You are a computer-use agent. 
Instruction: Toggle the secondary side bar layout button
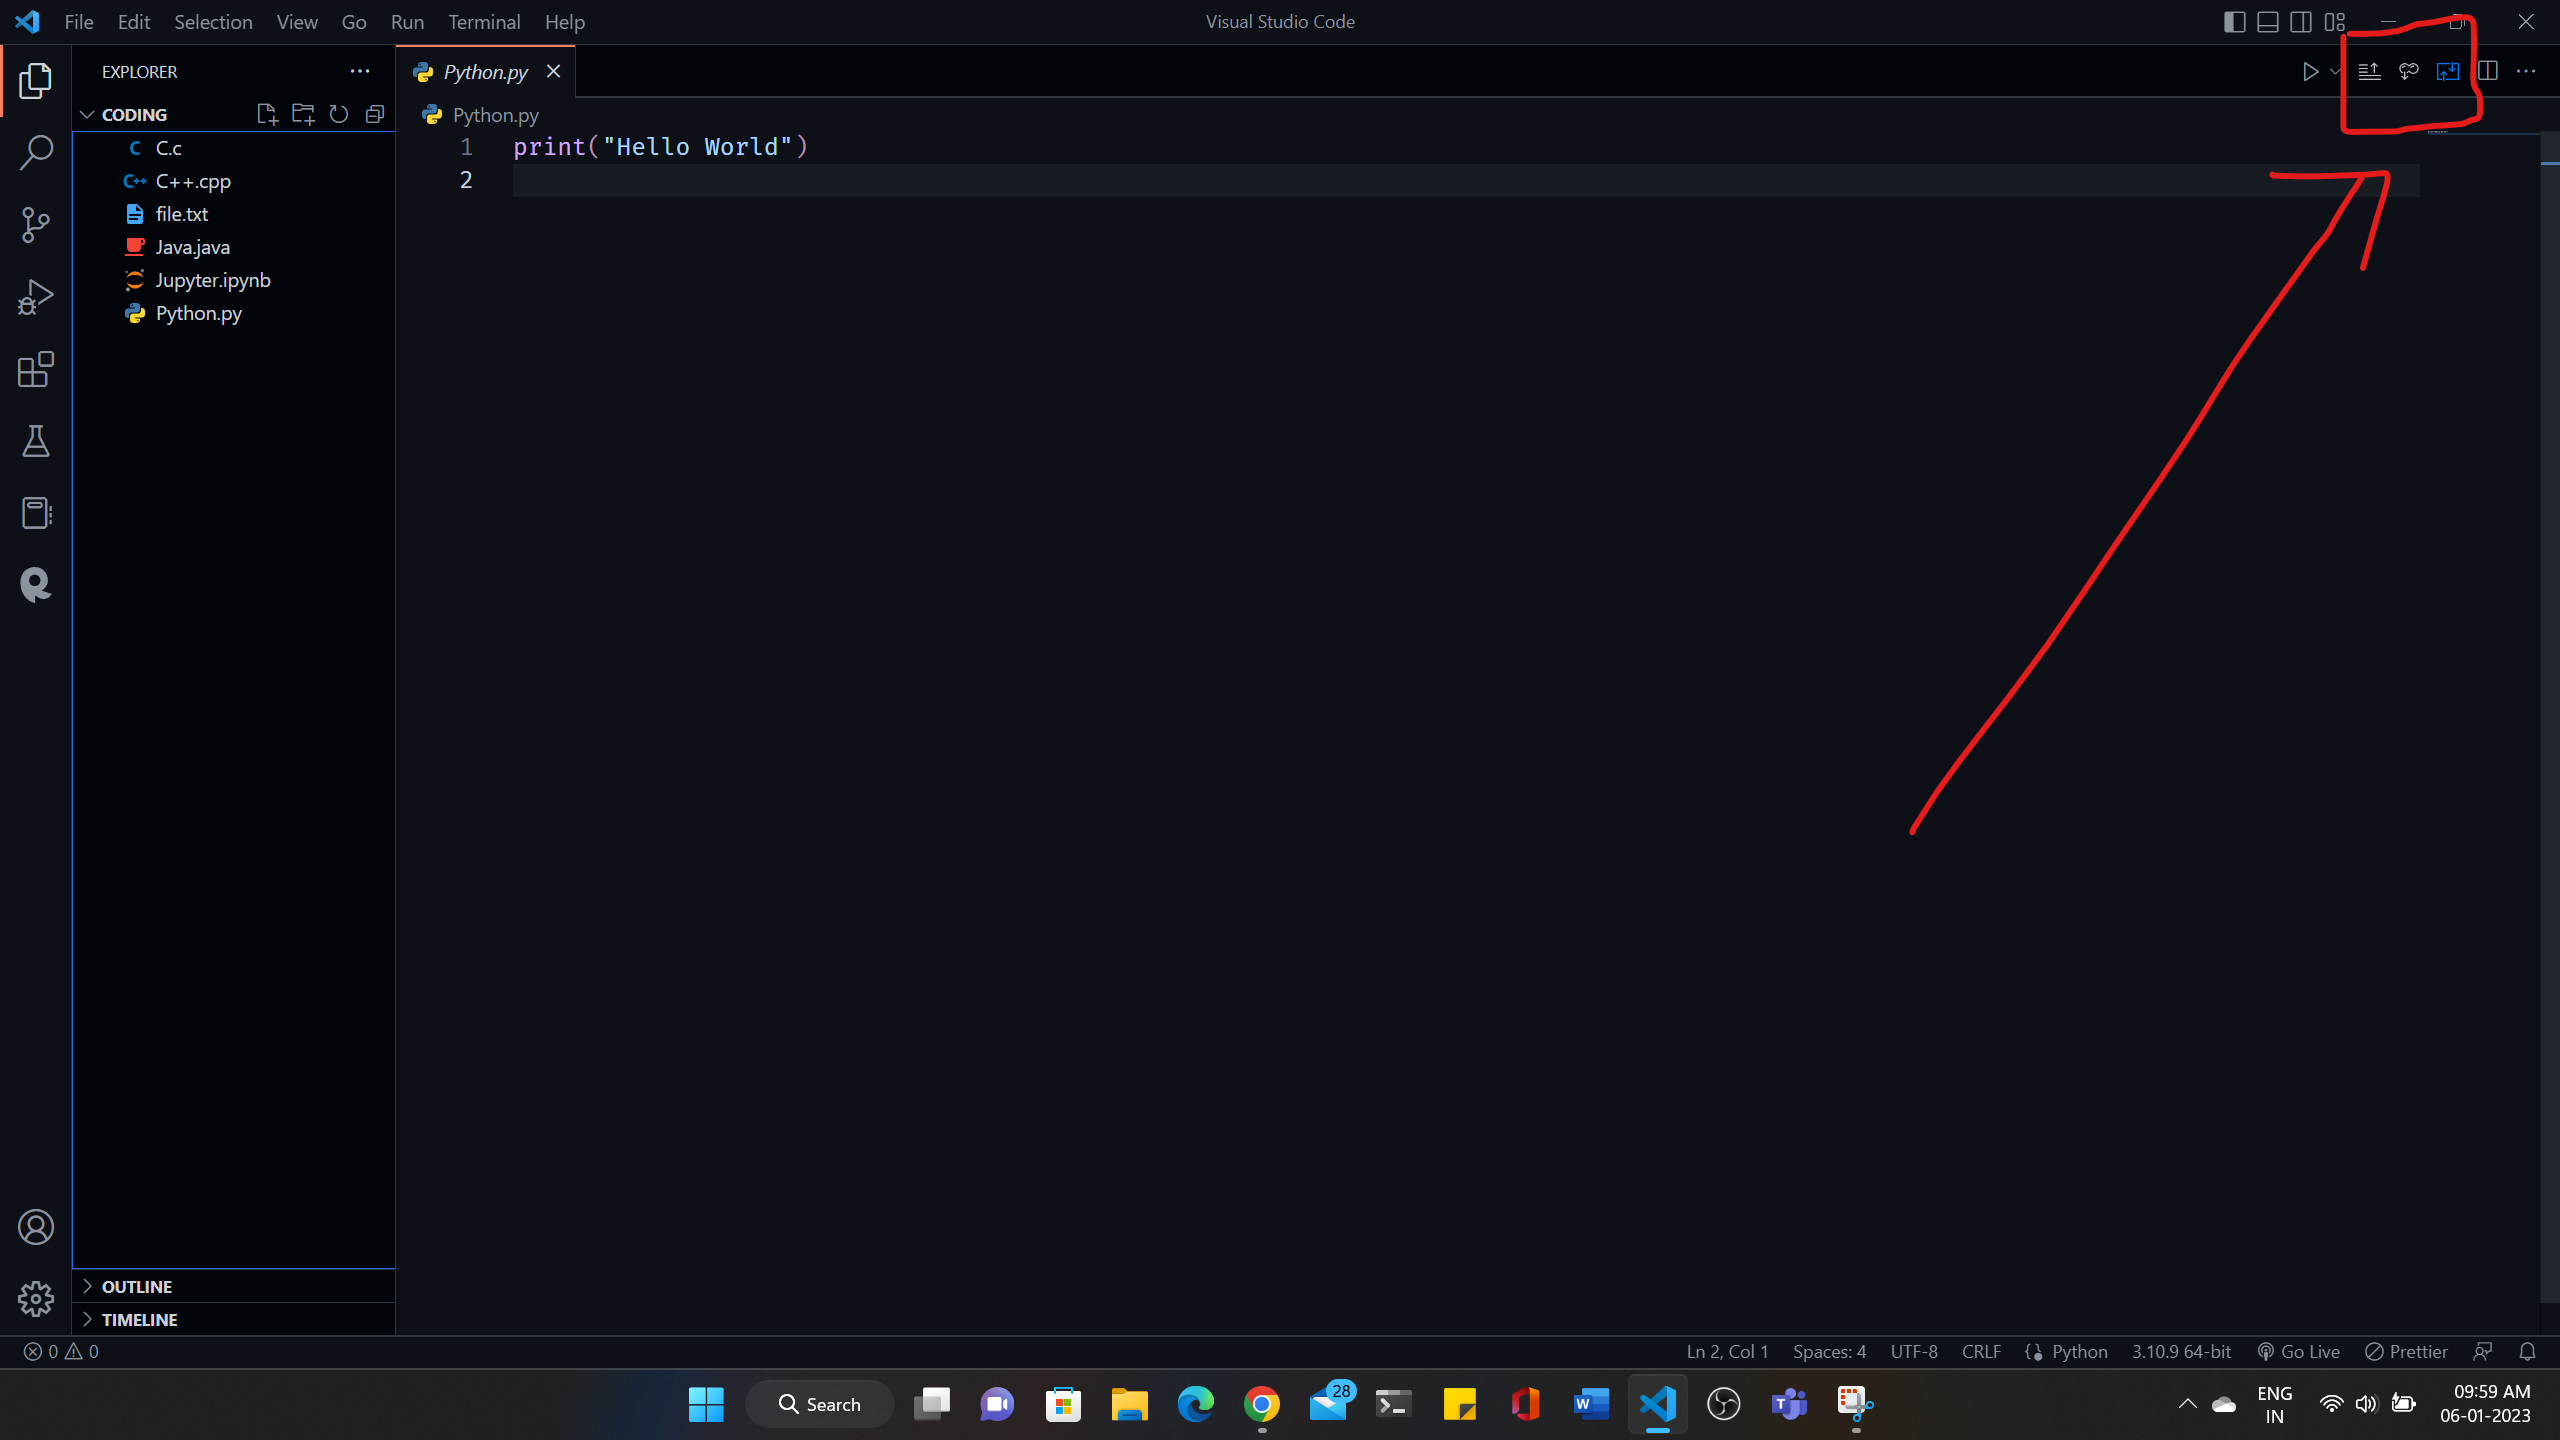(2301, 22)
